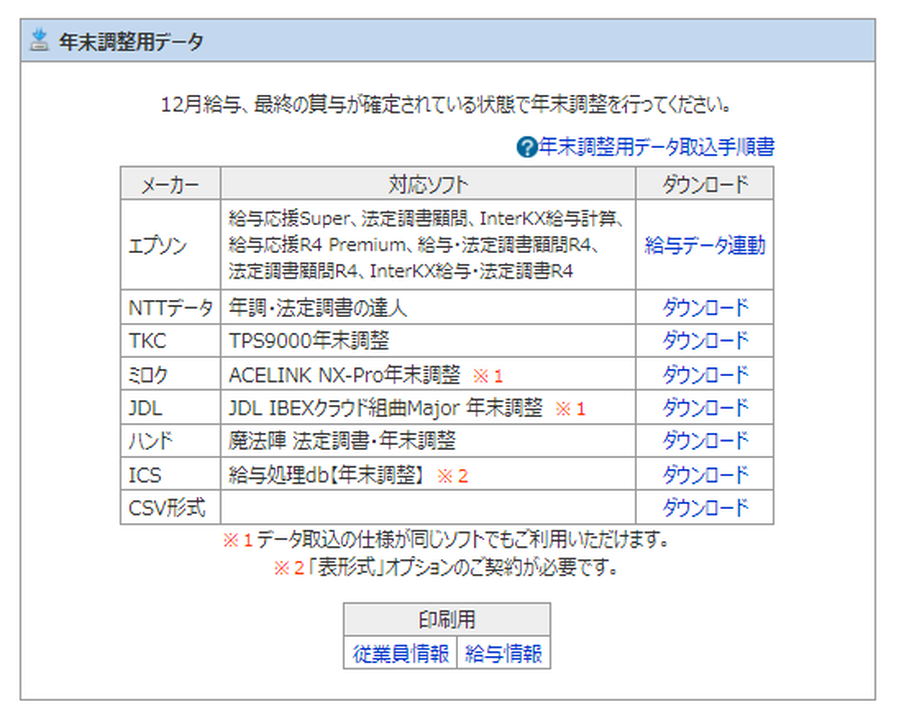Click the ダウンロード column header
The width and height of the screenshot is (900, 720).
pos(705,184)
